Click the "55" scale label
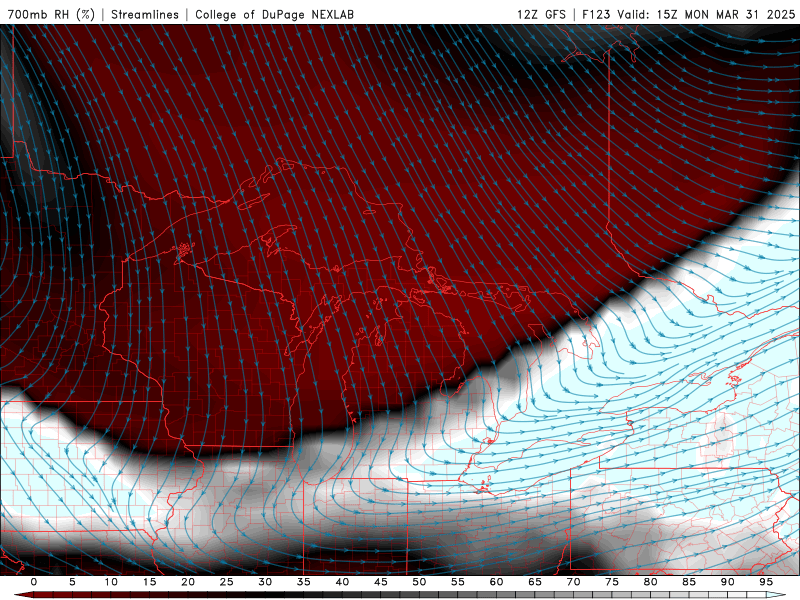800x600 pixels. (458, 582)
